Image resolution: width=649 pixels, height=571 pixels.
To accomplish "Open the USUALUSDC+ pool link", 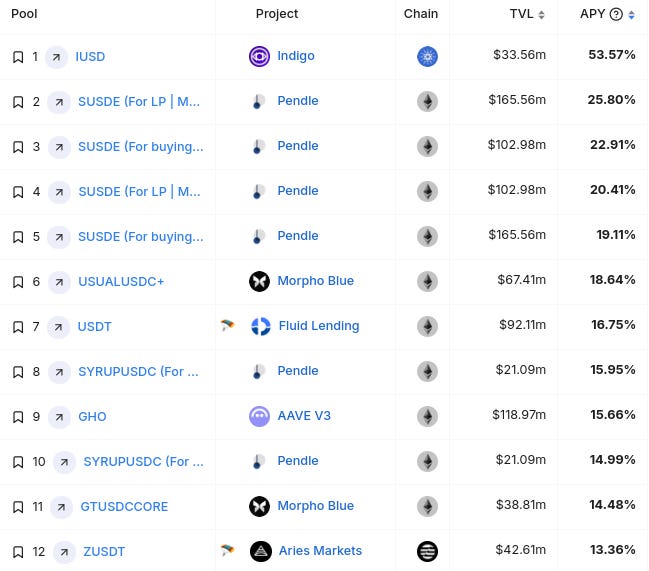I will tap(121, 282).
